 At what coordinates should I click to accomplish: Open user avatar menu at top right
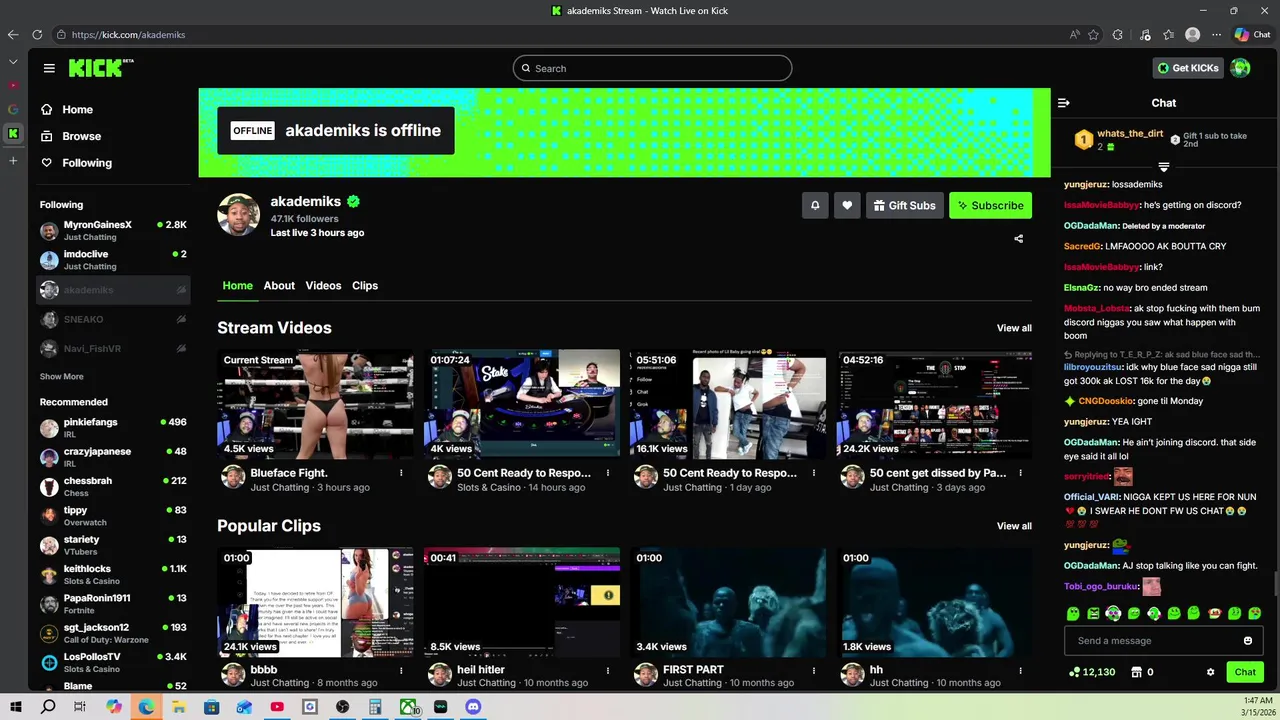[1240, 68]
